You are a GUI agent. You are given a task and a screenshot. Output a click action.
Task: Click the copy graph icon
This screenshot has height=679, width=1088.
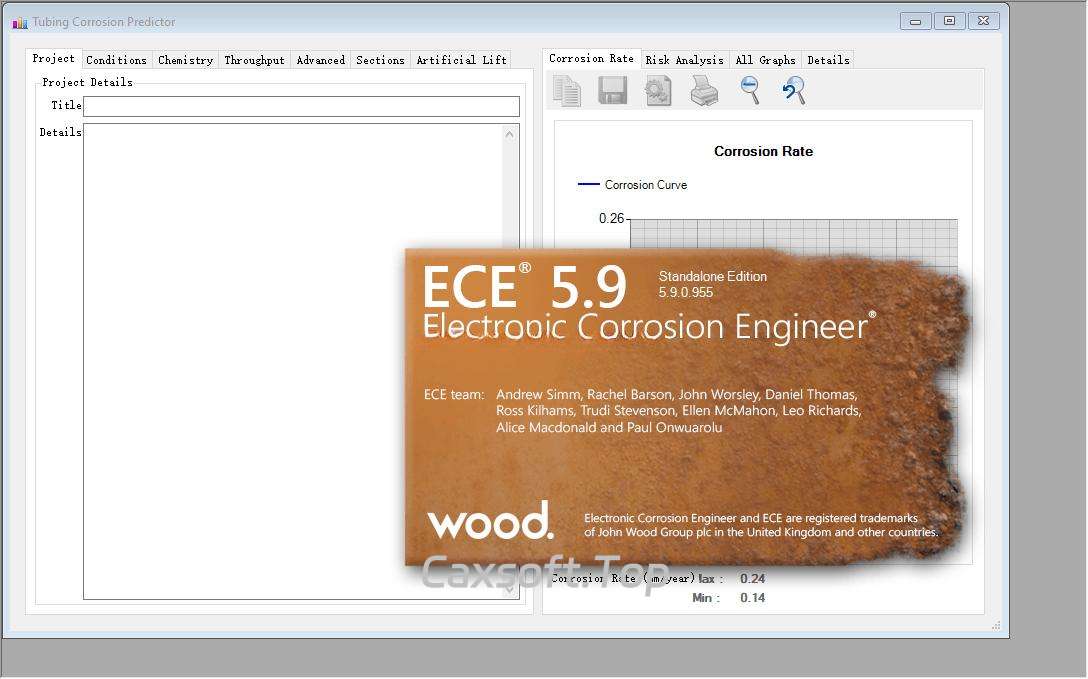tap(567, 91)
